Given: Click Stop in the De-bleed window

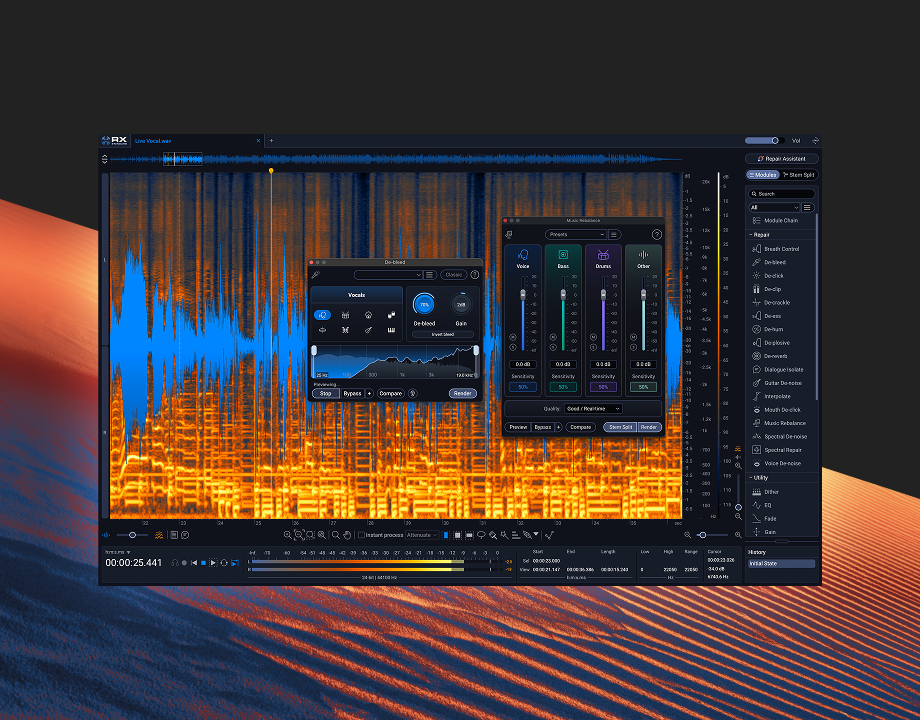Looking at the screenshot, I should click(x=326, y=394).
